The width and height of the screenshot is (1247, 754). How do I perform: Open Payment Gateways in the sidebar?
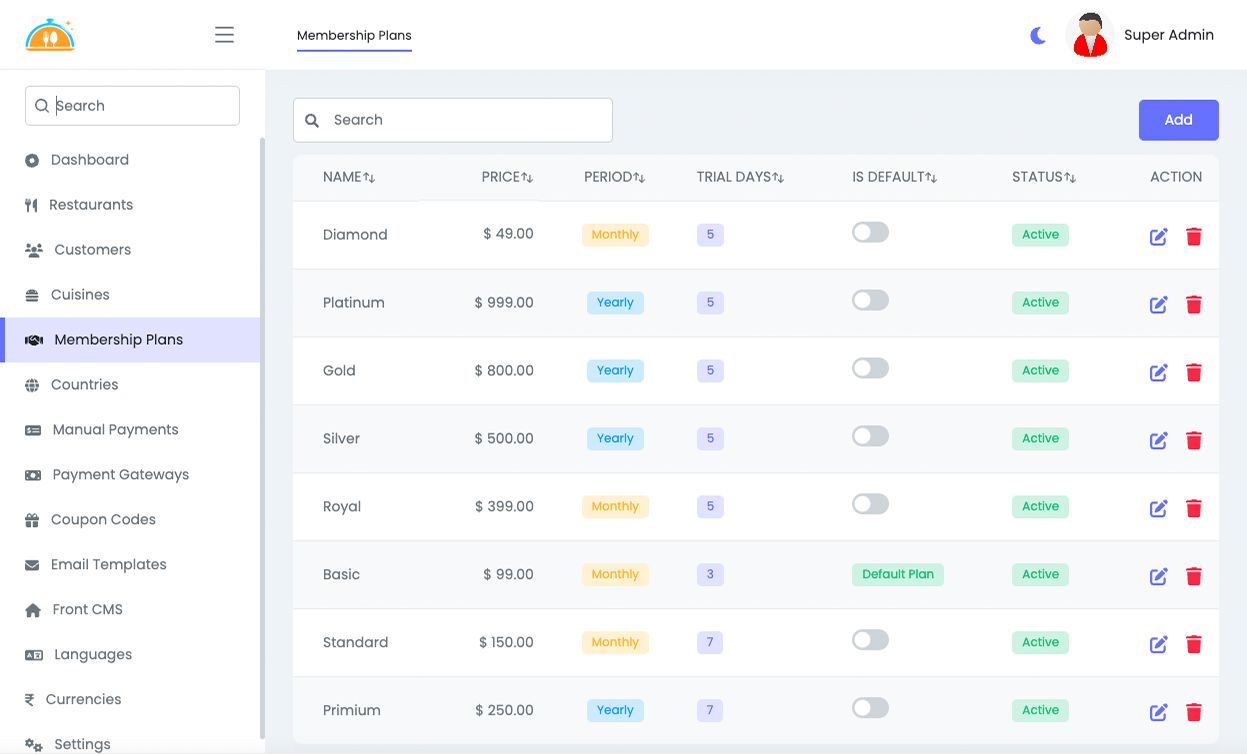tap(120, 475)
